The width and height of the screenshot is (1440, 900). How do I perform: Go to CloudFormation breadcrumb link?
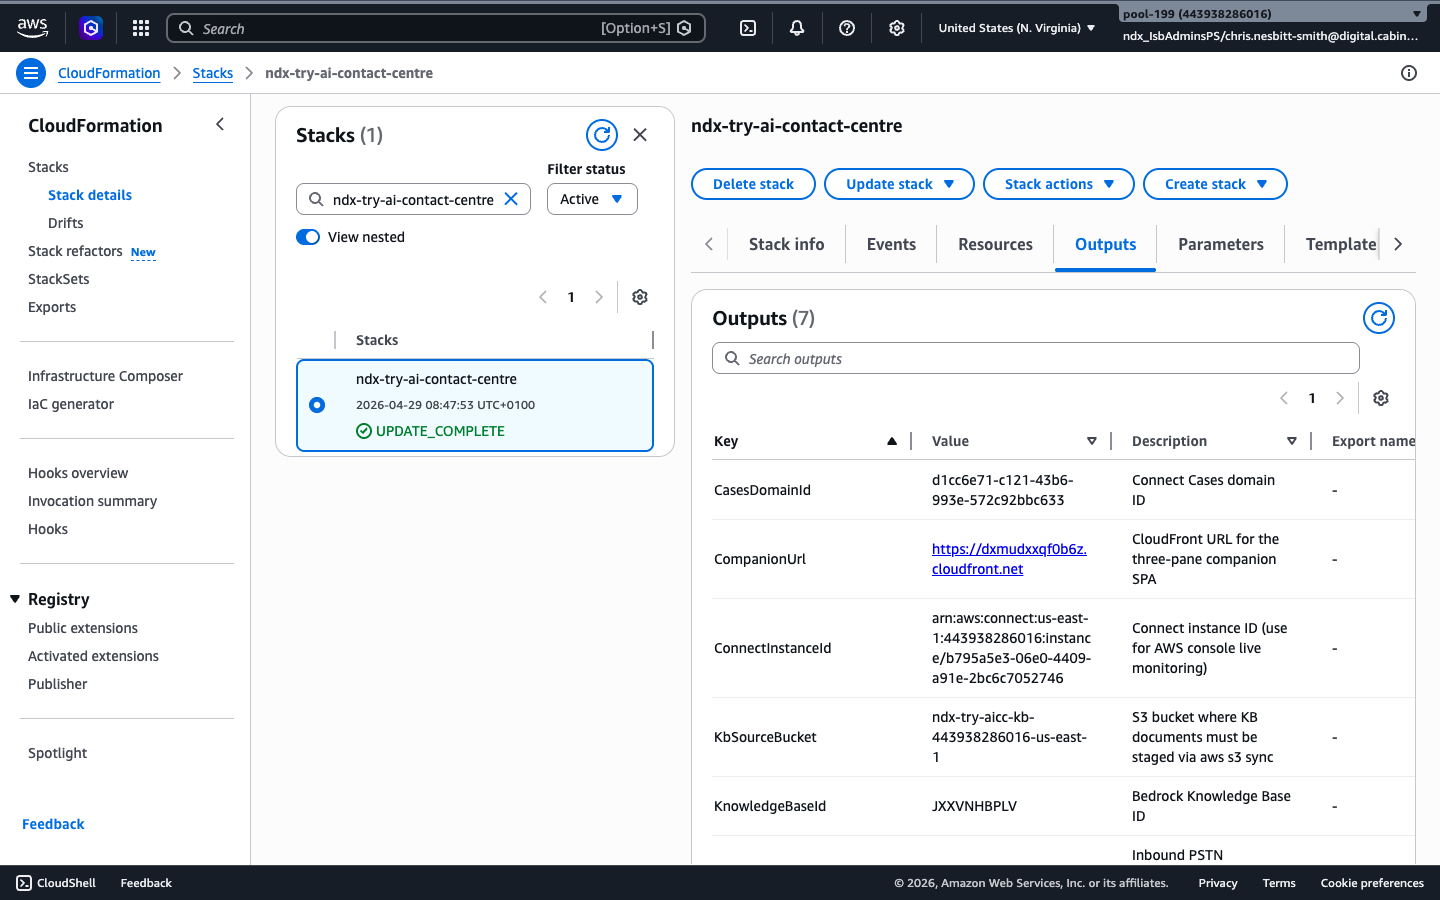tap(109, 73)
